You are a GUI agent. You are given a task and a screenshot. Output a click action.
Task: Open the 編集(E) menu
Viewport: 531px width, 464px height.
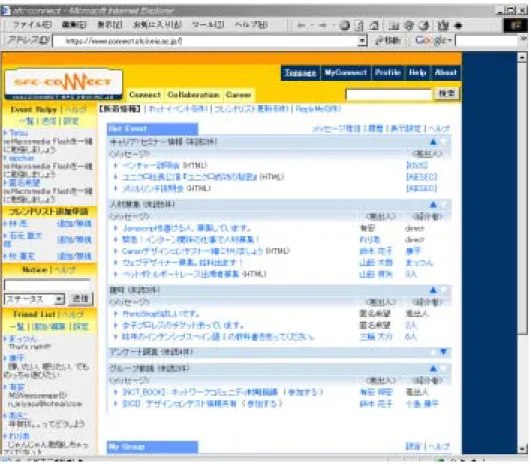point(74,25)
